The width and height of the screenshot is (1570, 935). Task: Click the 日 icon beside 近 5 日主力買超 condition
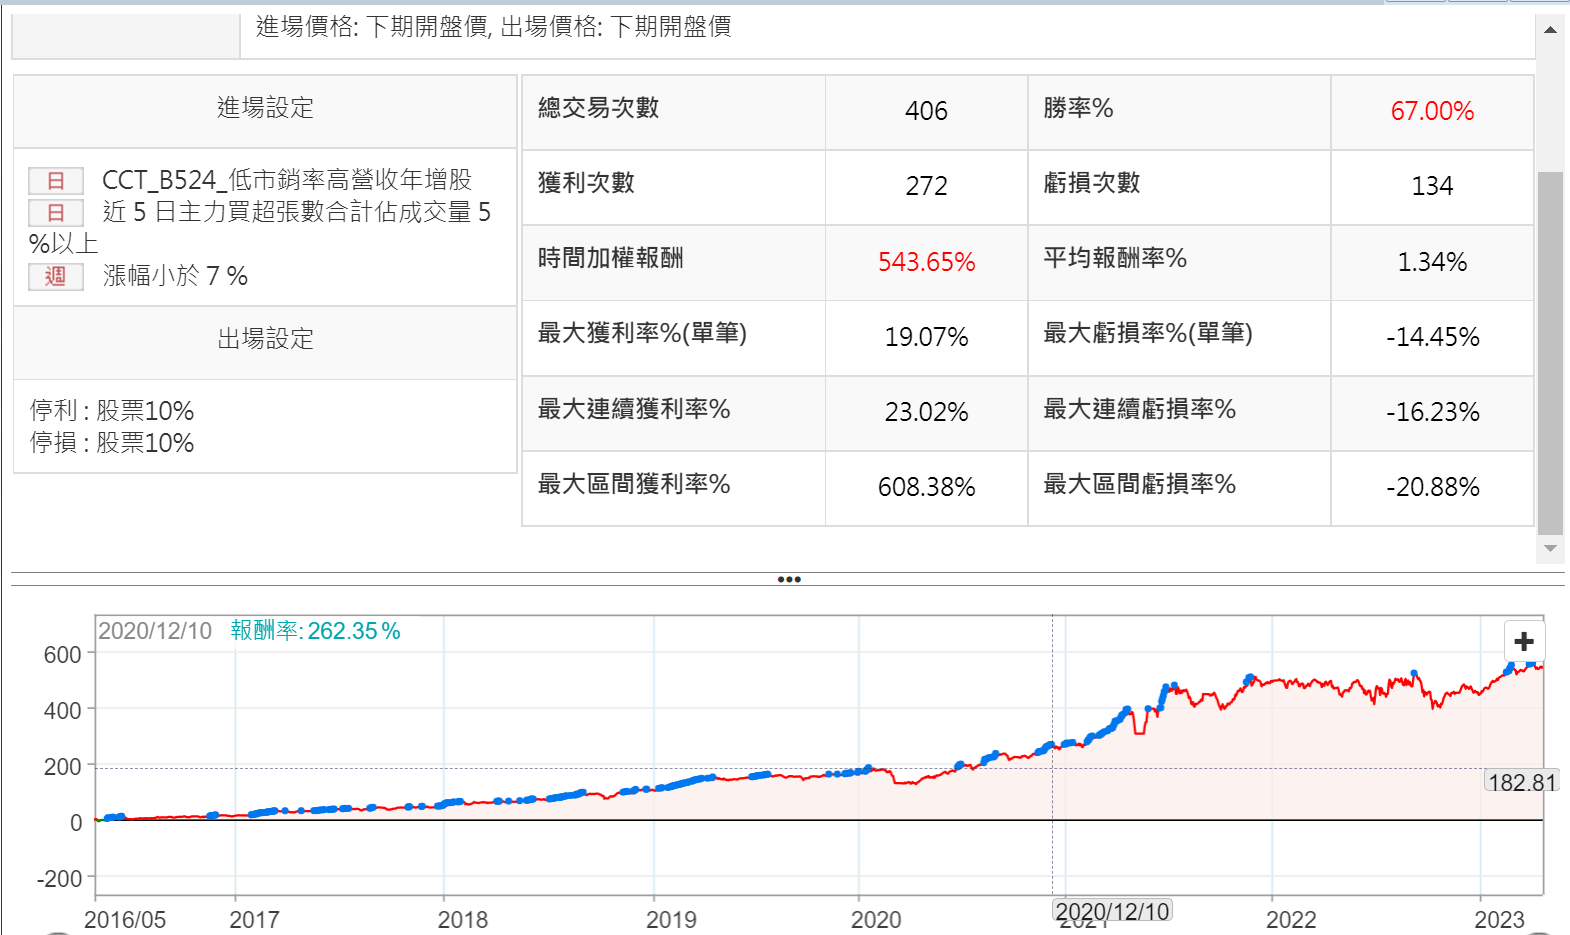pos(56,213)
